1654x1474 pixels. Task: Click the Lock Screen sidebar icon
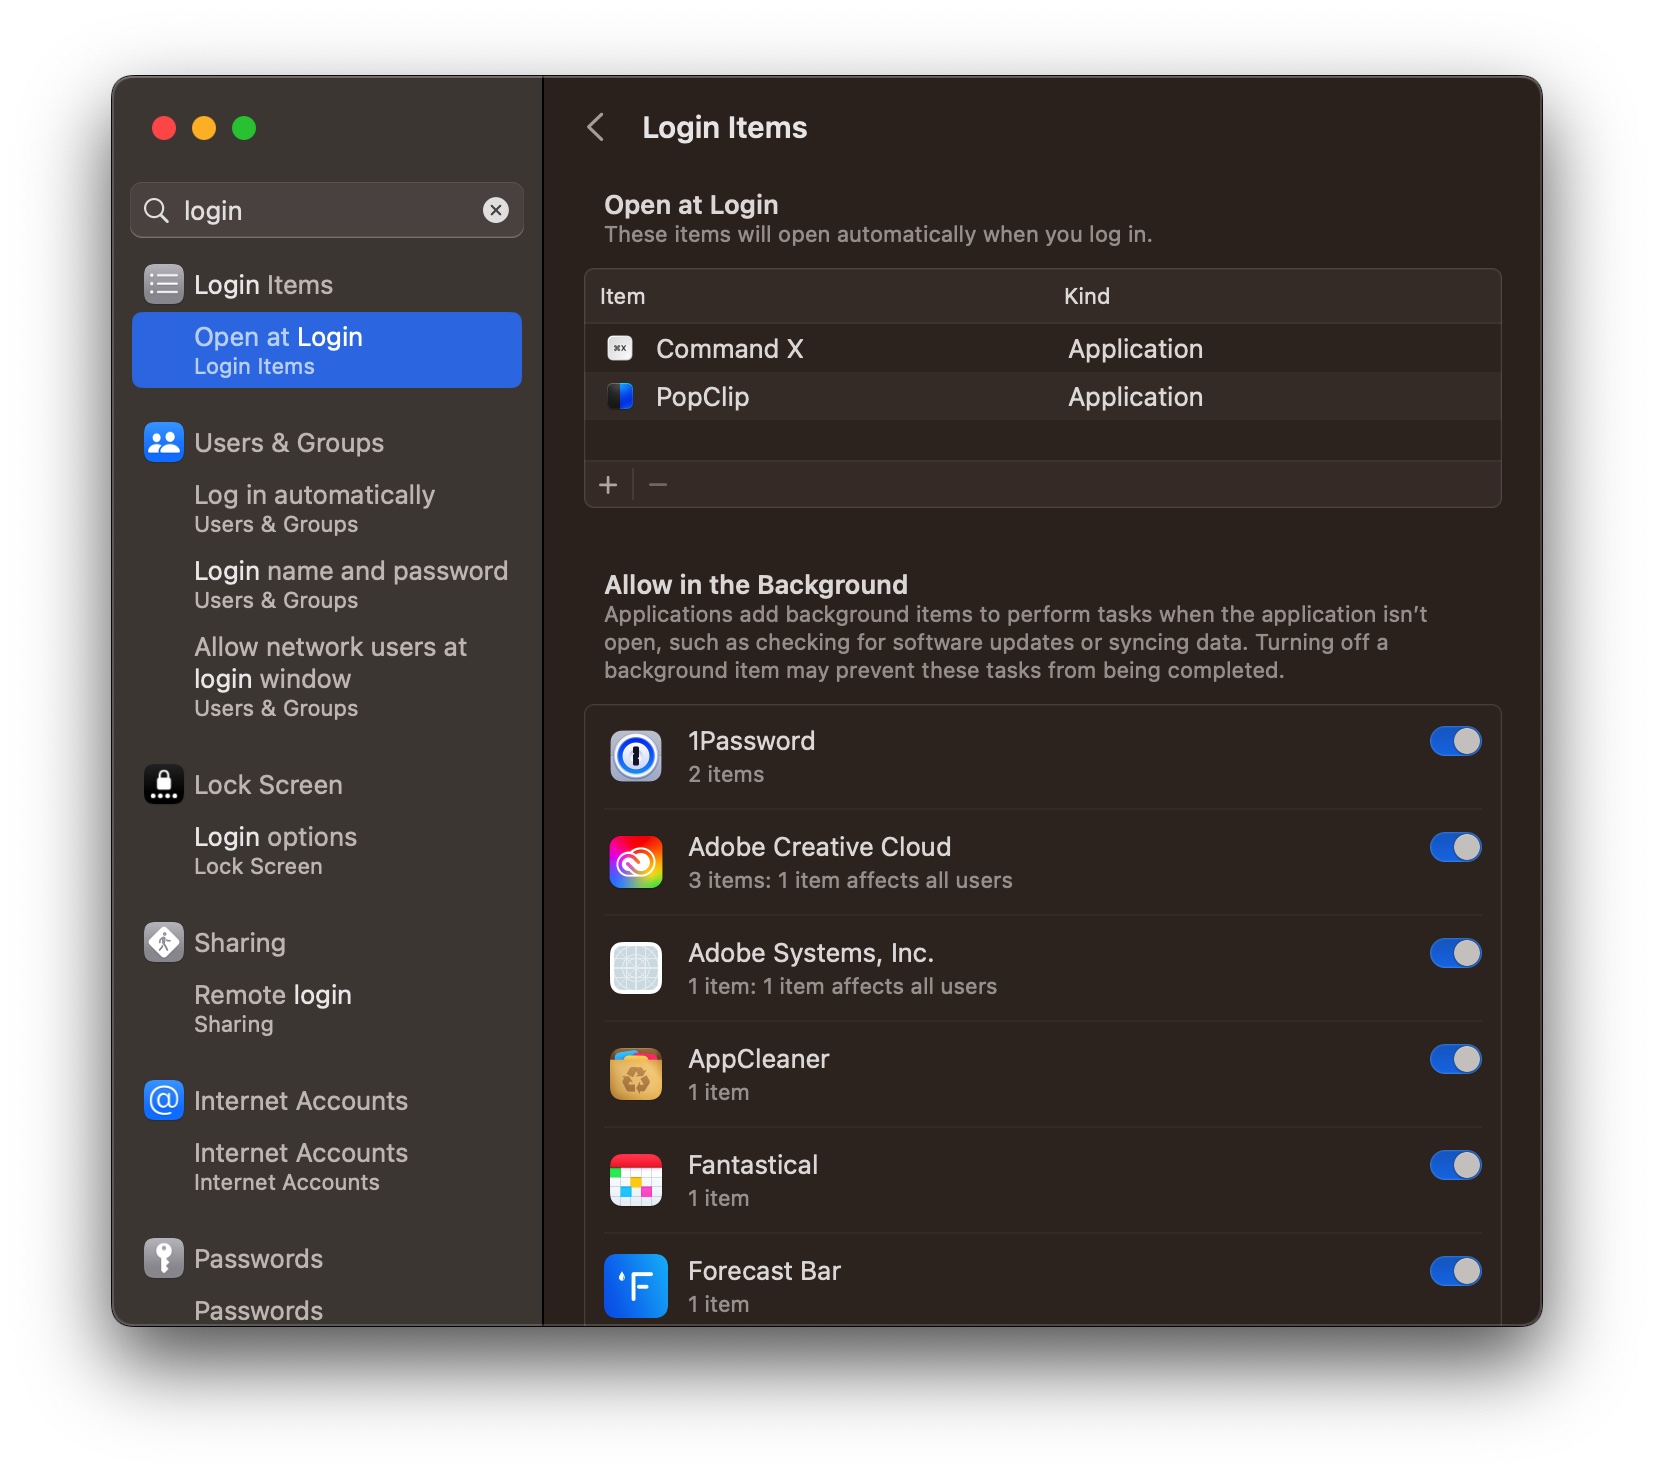[x=164, y=784]
